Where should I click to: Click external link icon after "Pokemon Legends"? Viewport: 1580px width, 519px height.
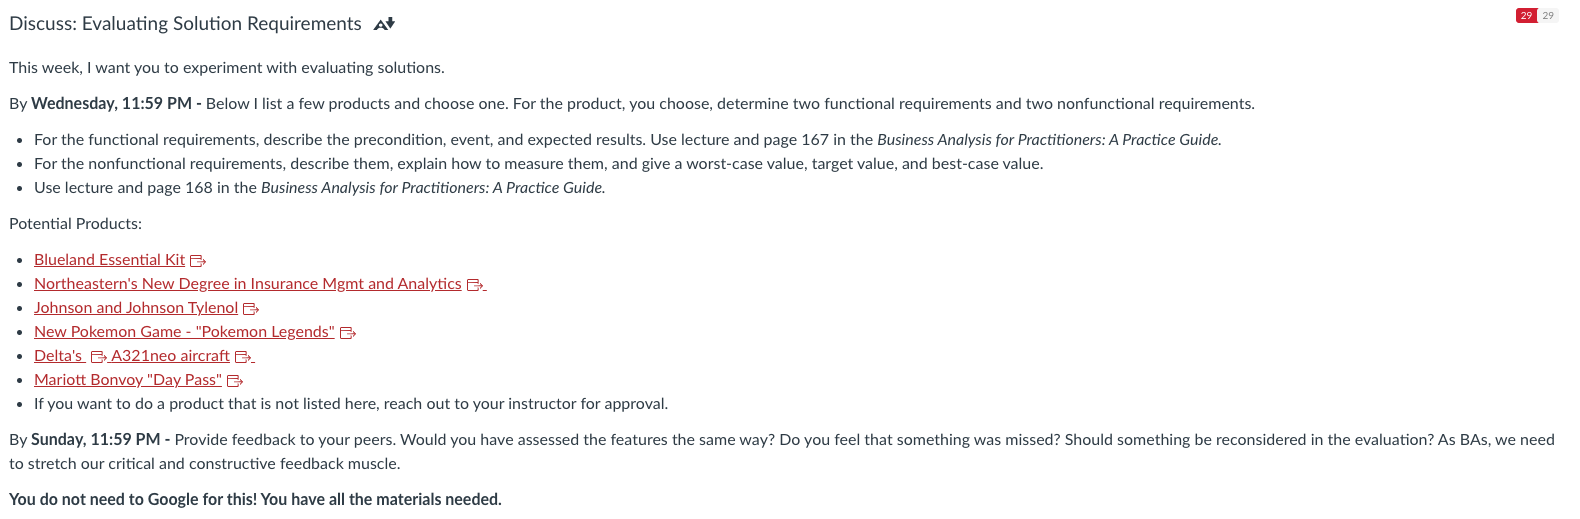click(348, 333)
